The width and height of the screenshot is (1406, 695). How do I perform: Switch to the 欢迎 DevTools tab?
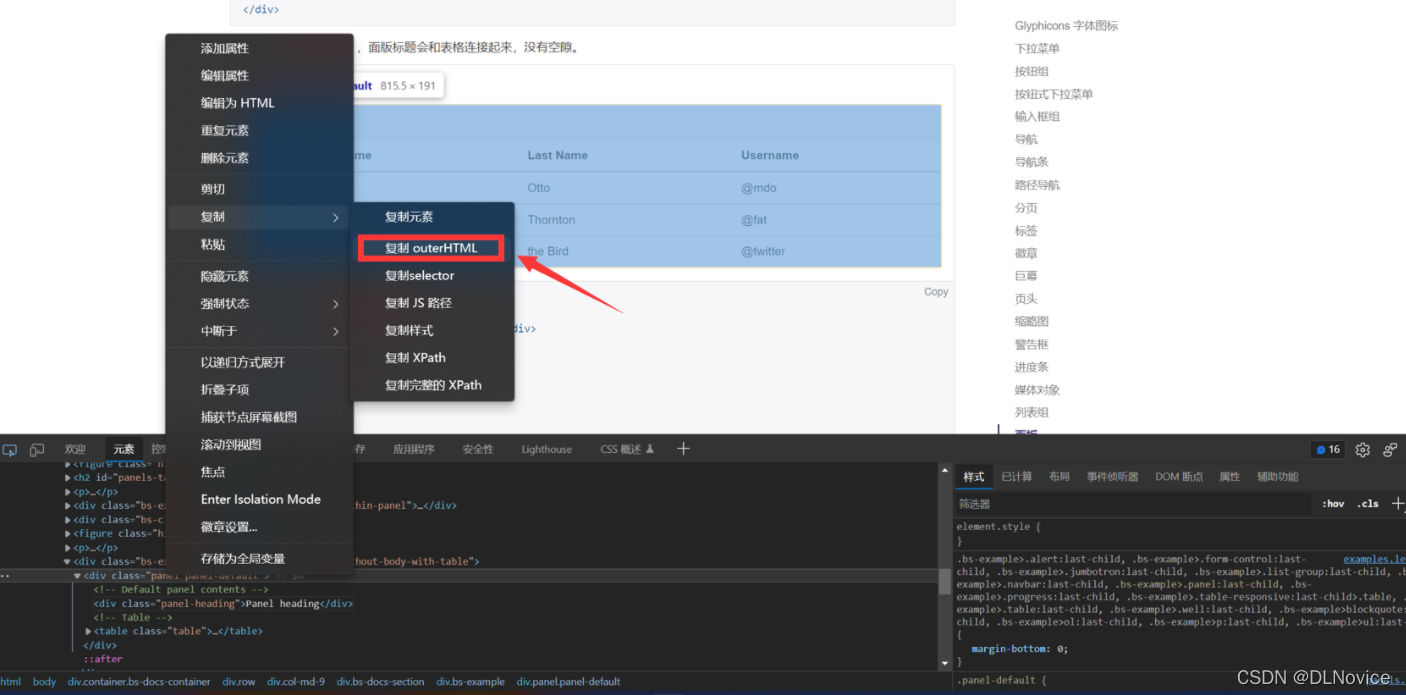click(x=75, y=450)
